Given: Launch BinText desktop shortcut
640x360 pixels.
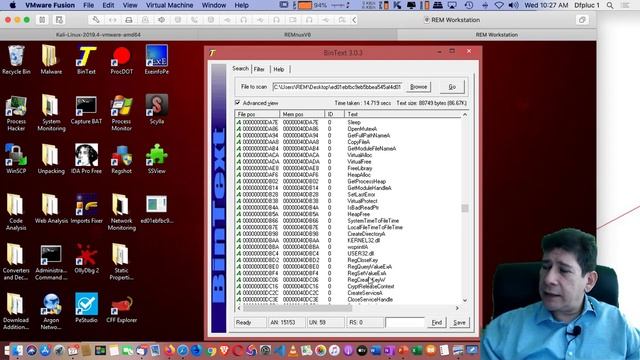Looking at the screenshot, I should (x=86, y=60).
